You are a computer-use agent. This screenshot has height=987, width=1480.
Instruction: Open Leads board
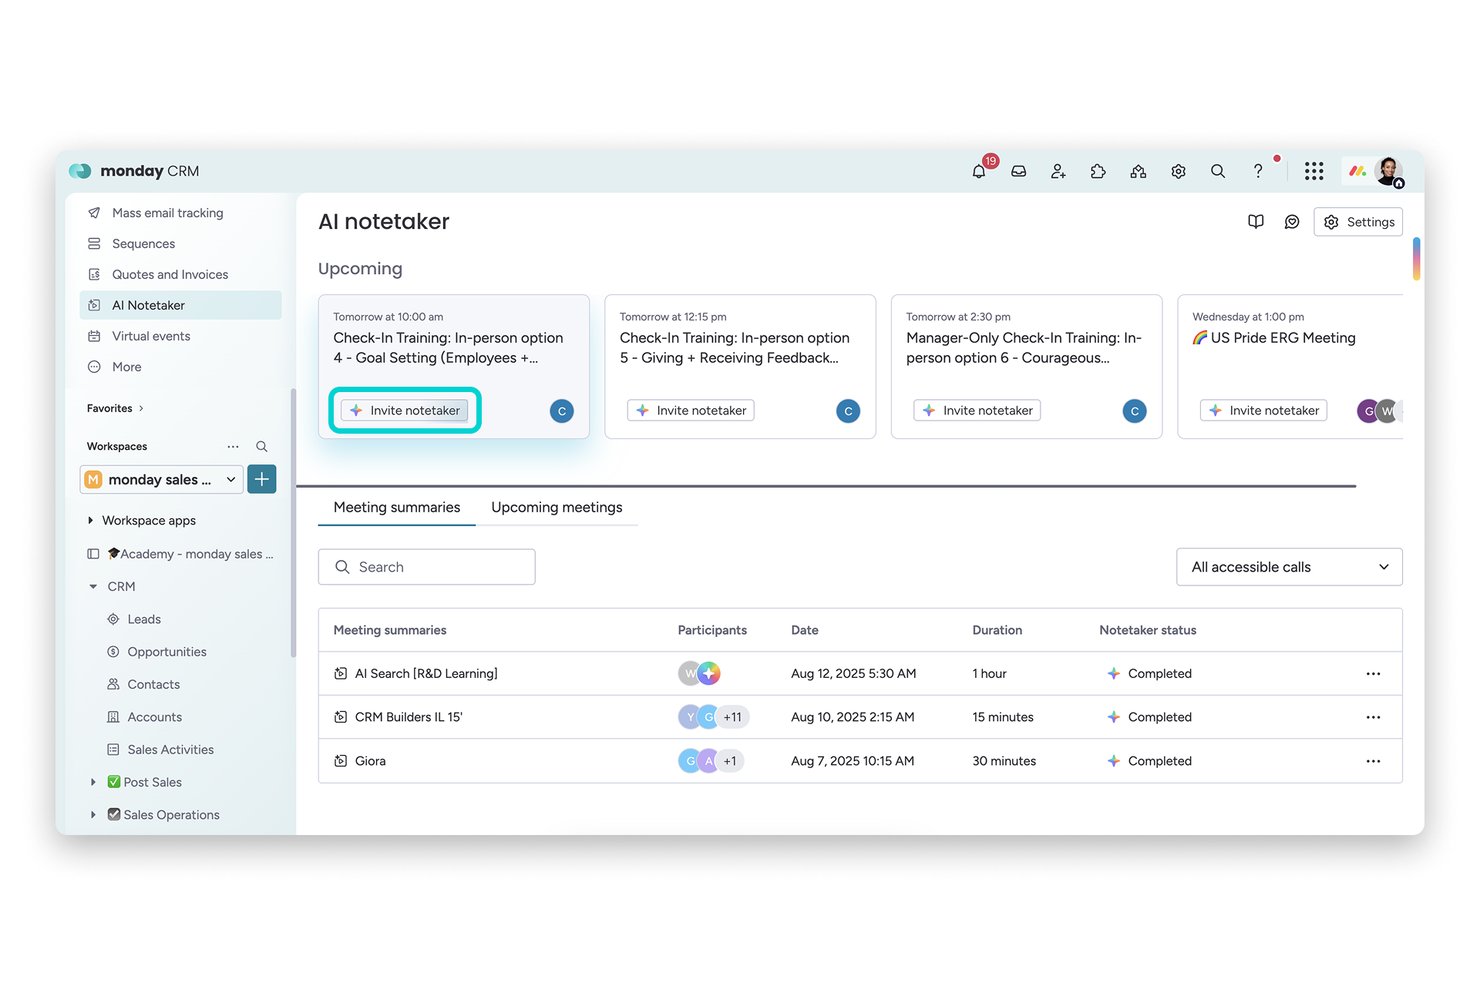click(x=144, y=620)
